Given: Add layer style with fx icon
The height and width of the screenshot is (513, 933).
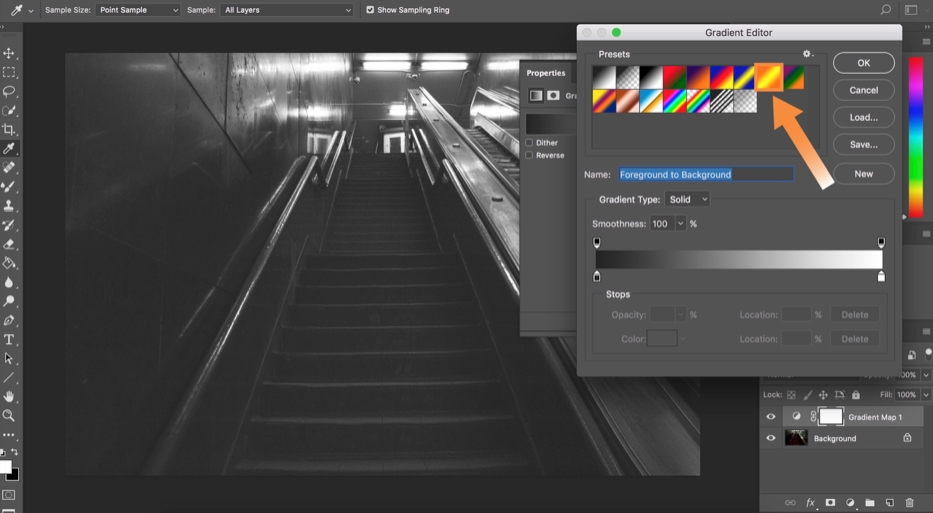Looking at the screenshot, I should [810, 503].
